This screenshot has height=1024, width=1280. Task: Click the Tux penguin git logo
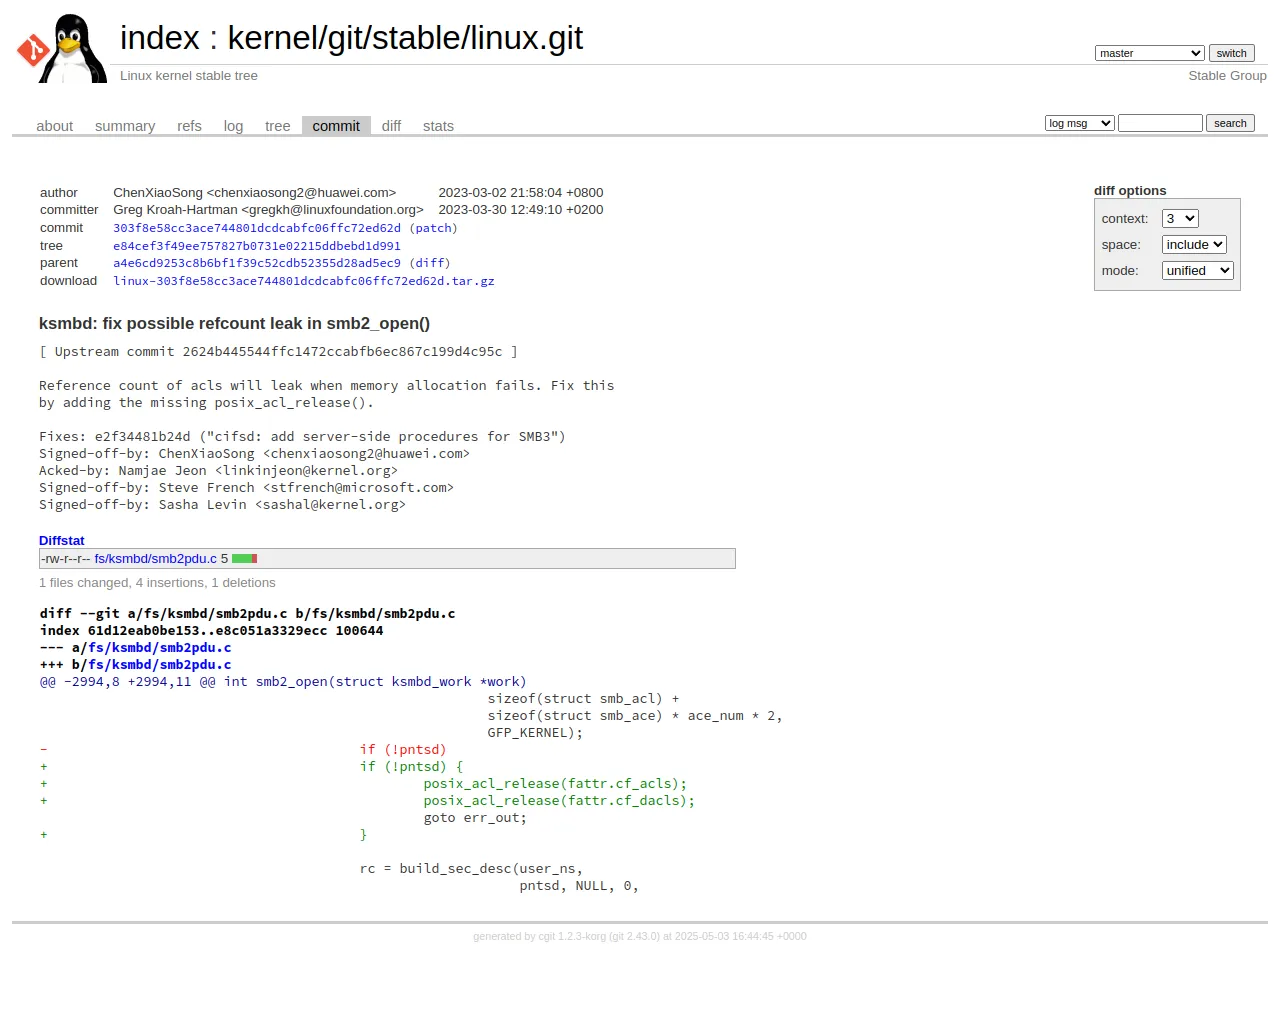click(x=62, y=48)
